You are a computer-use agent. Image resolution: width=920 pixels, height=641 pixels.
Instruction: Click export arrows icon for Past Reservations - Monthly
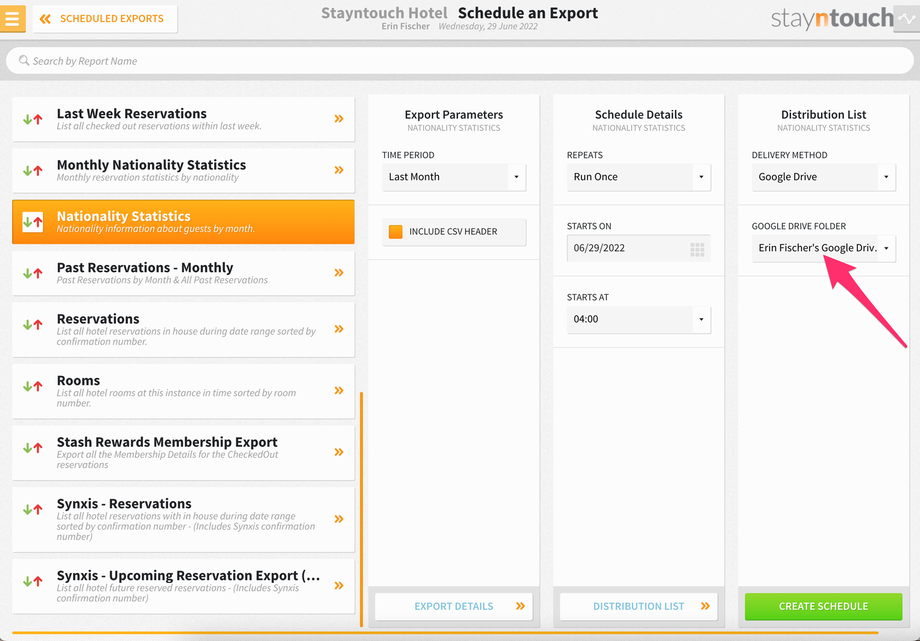point(33,273)
